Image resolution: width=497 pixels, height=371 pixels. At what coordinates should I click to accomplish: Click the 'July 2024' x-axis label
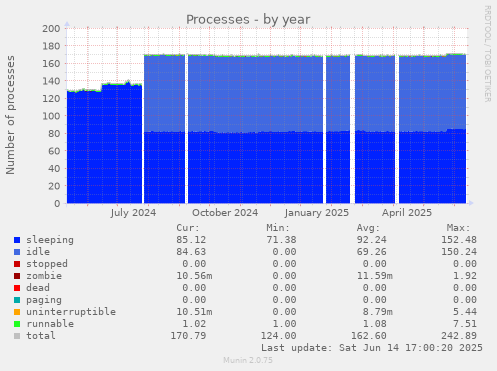click(x=133, y=213)
